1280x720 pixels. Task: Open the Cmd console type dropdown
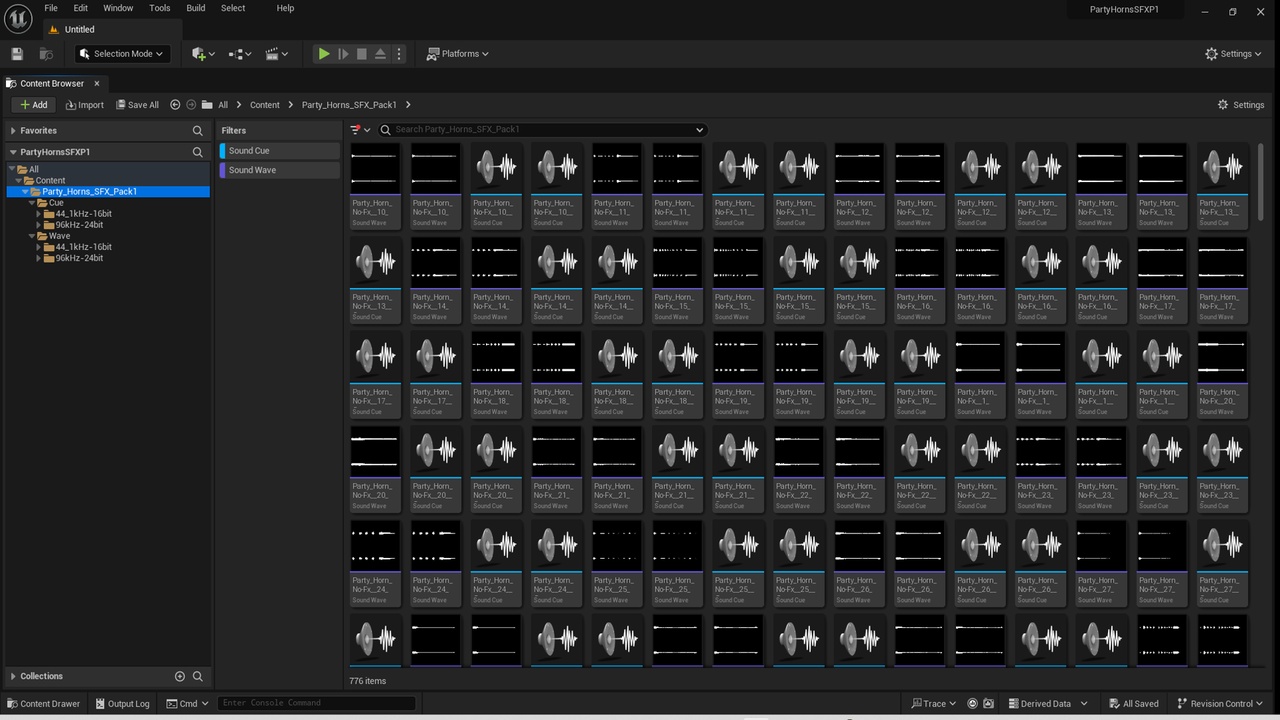pos(187,704)
